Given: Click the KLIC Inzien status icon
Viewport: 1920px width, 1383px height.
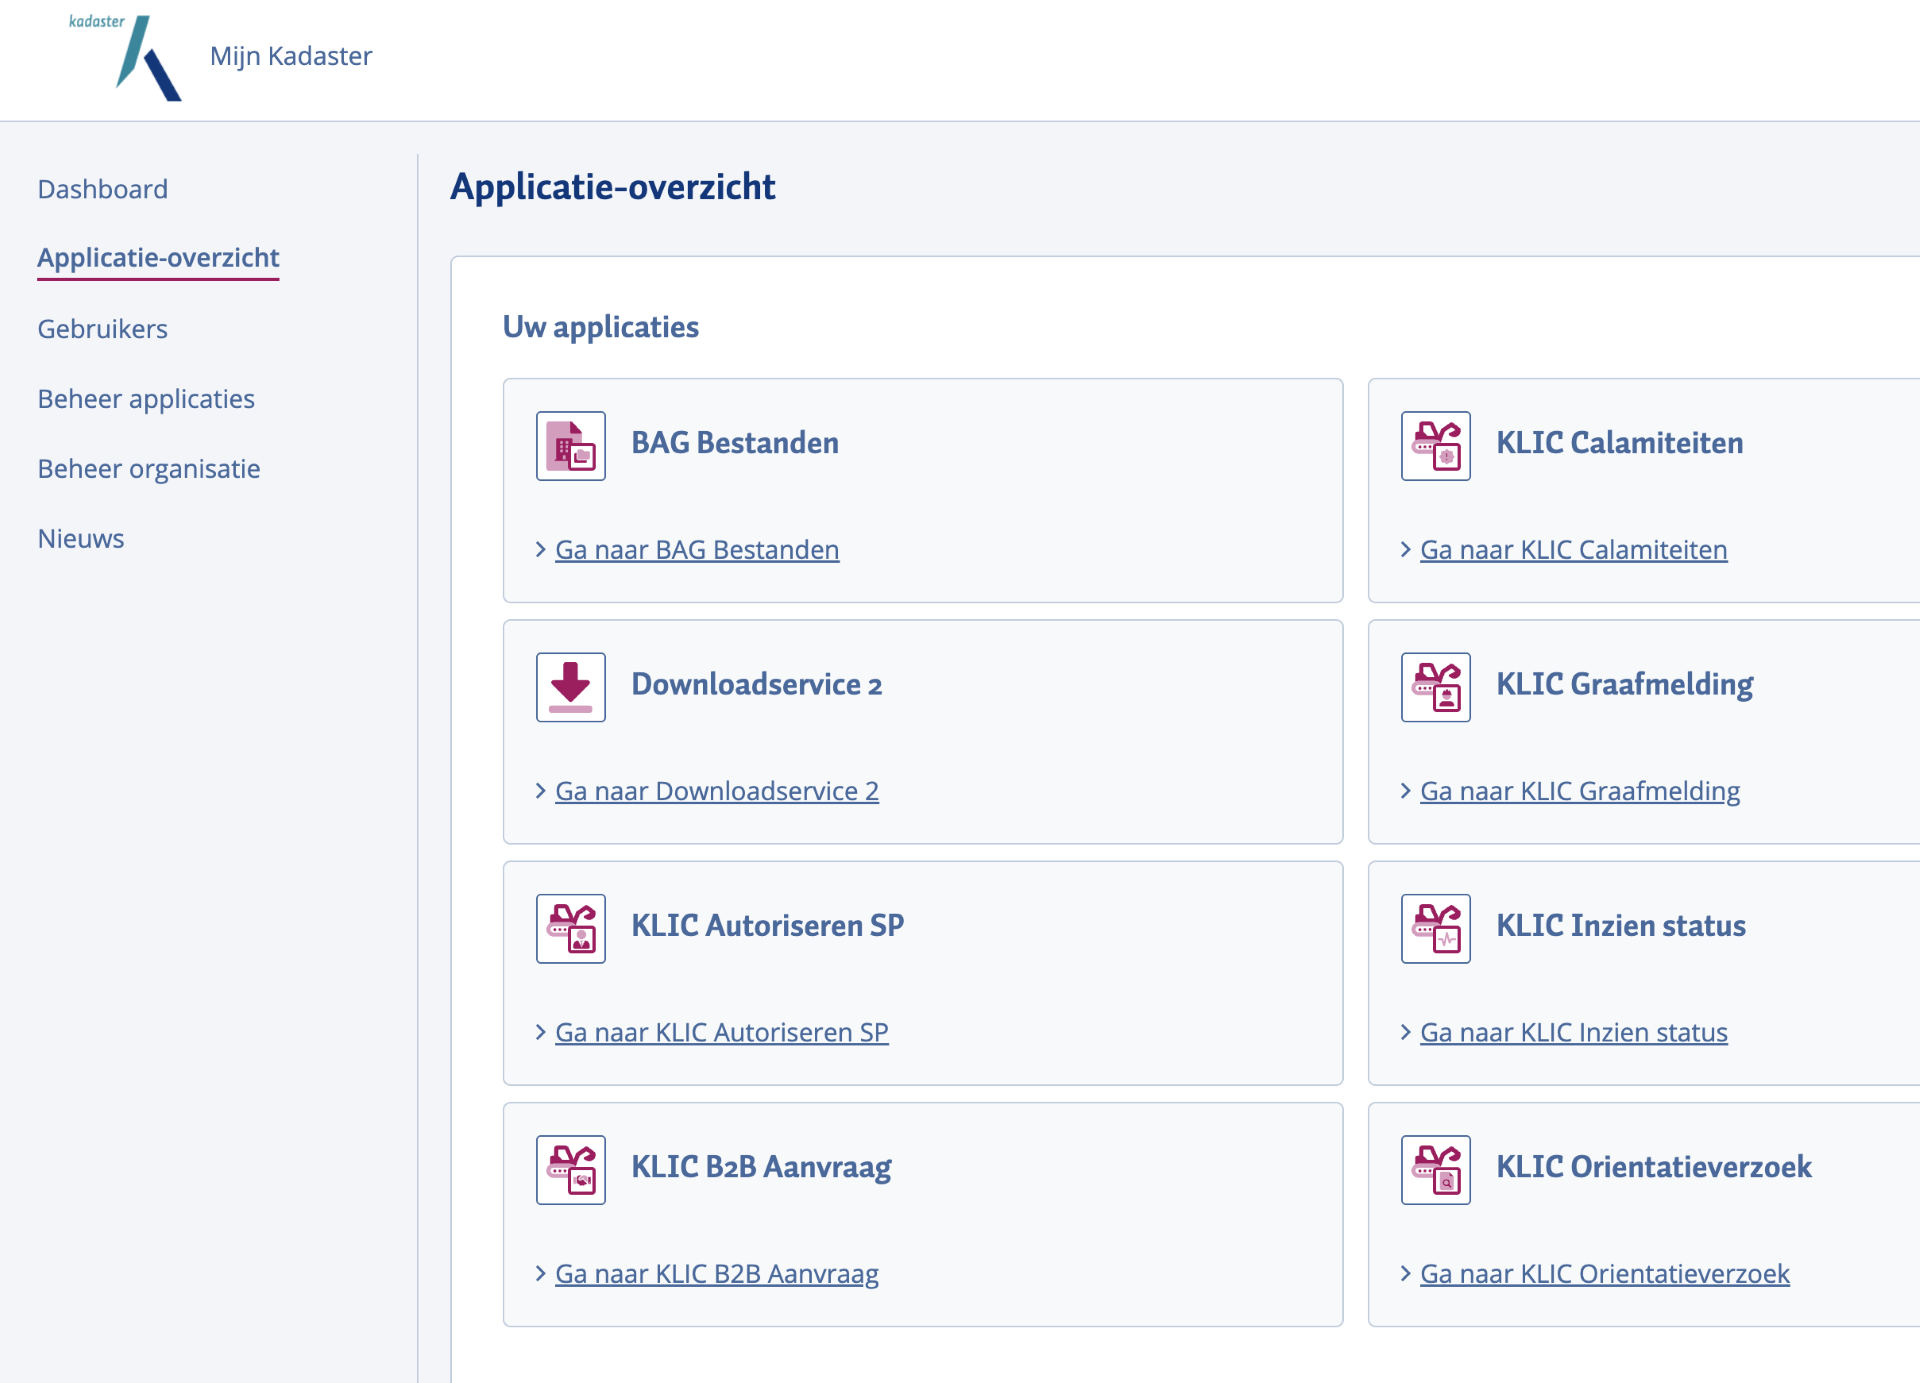Looking at the screenshot, I should click(x=1436, y=929).
